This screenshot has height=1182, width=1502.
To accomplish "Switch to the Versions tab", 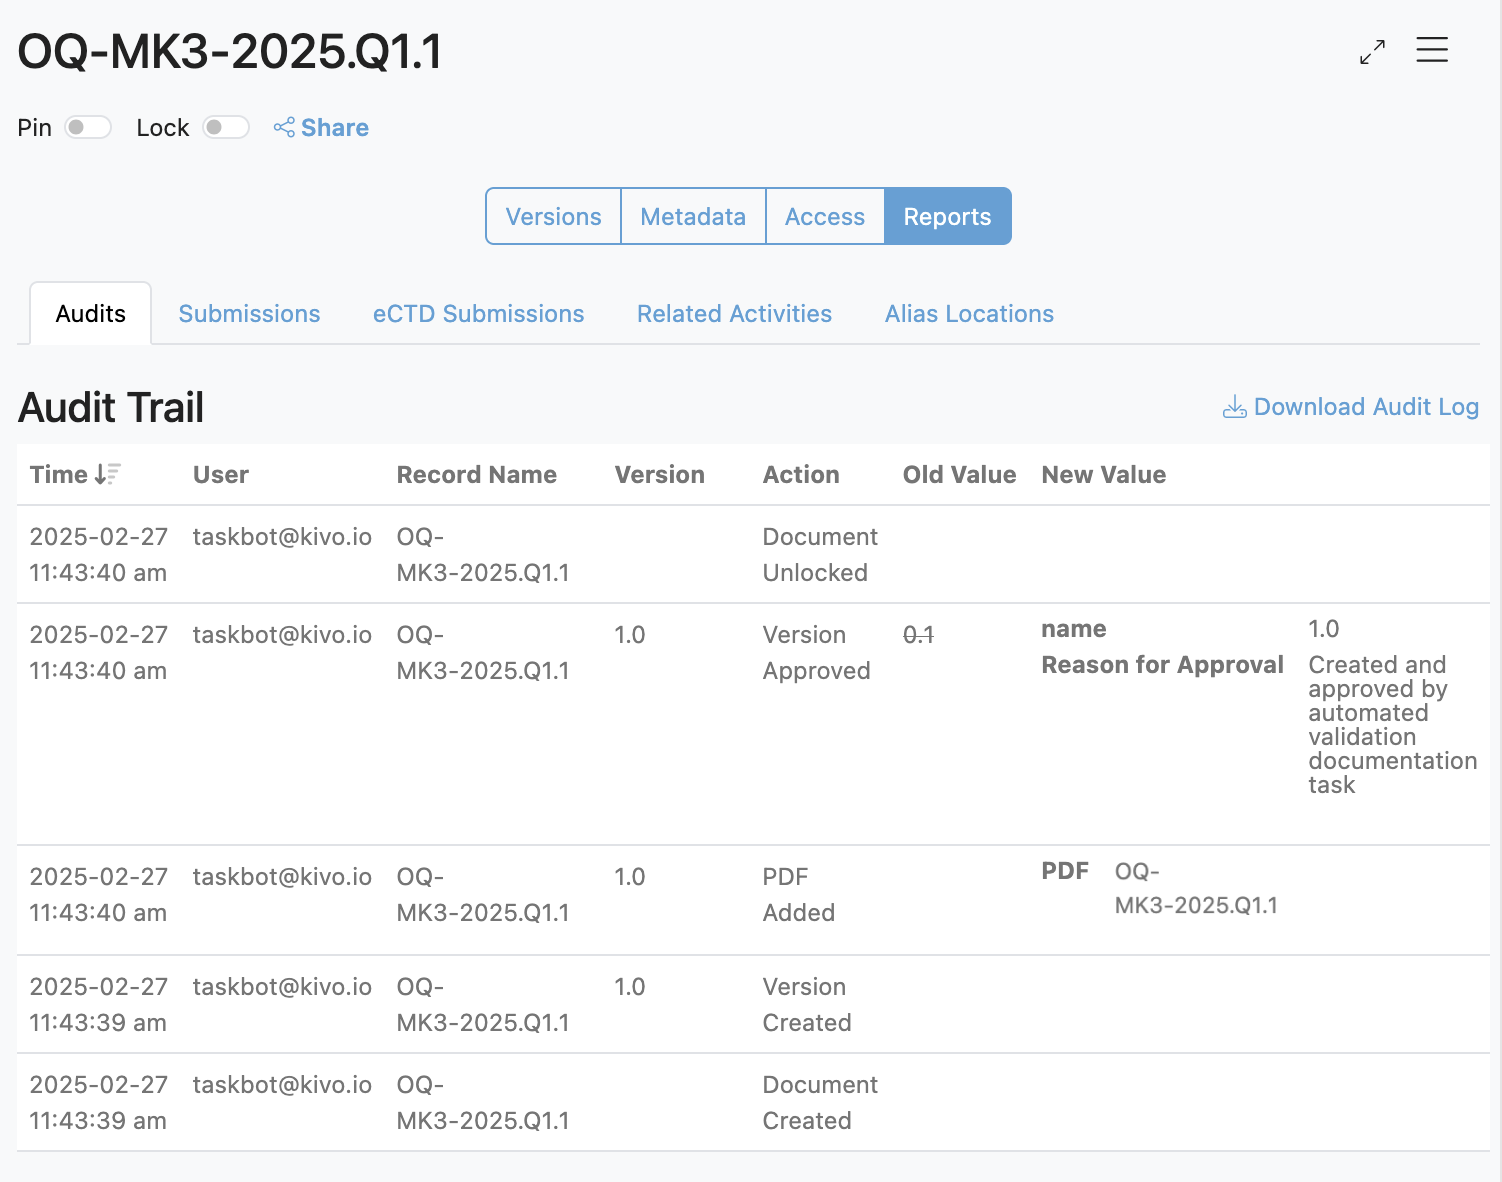I will [553, 216].
